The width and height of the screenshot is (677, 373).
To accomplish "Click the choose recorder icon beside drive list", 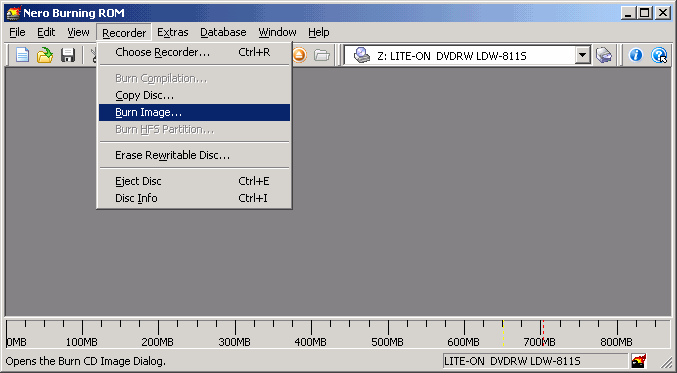I will 604,55.
